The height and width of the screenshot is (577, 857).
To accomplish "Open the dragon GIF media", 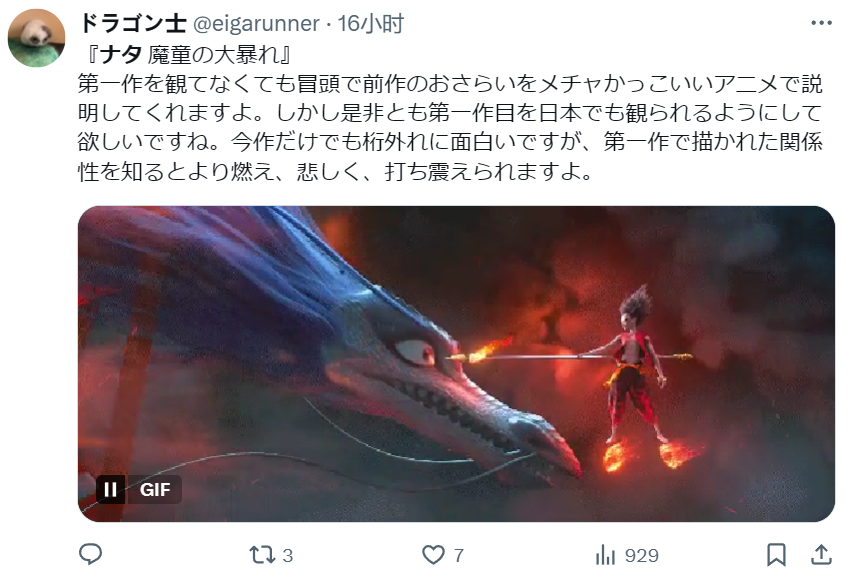I will [456, 364].
